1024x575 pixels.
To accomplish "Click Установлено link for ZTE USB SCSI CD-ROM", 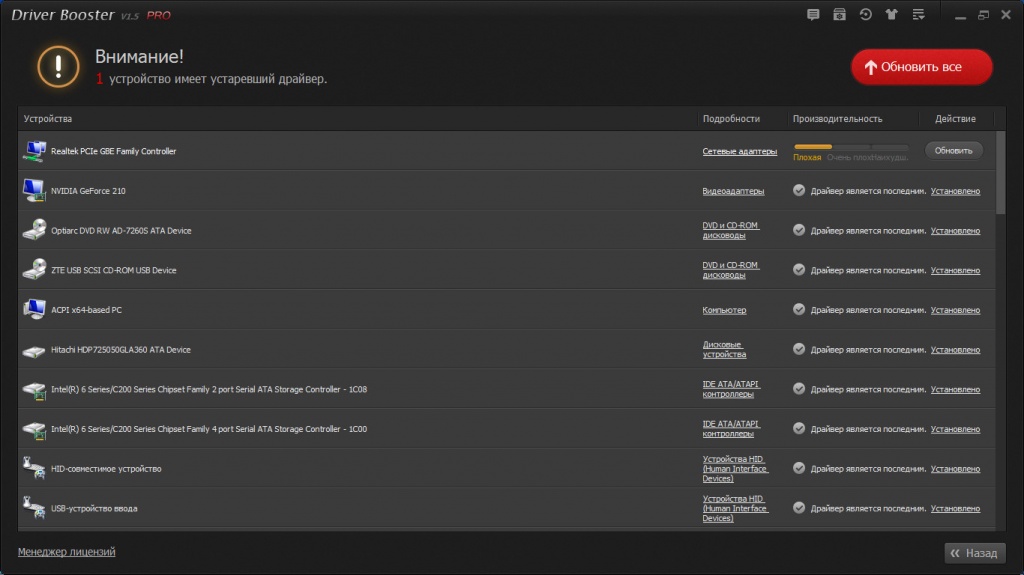I will (955, 270).
